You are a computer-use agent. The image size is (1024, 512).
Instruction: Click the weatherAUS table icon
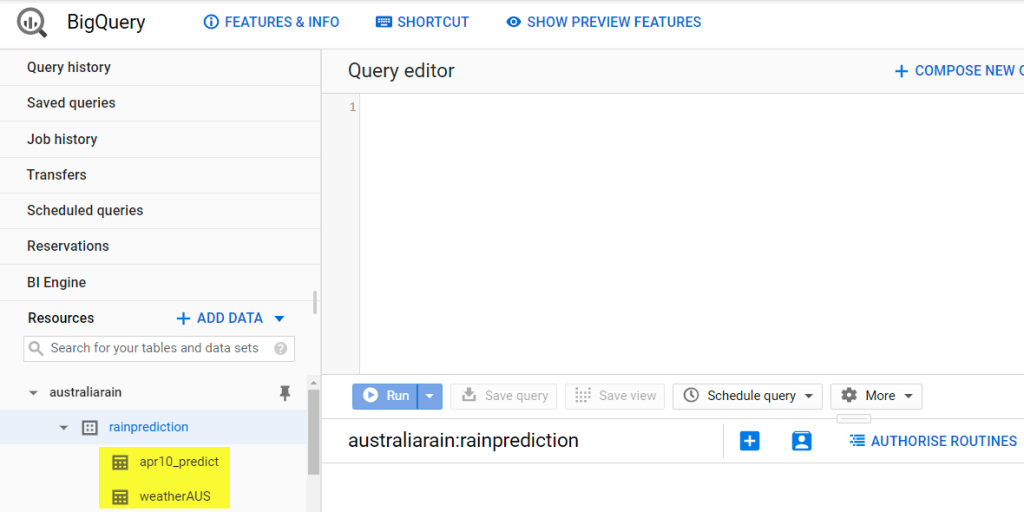(x=120, y=497)
